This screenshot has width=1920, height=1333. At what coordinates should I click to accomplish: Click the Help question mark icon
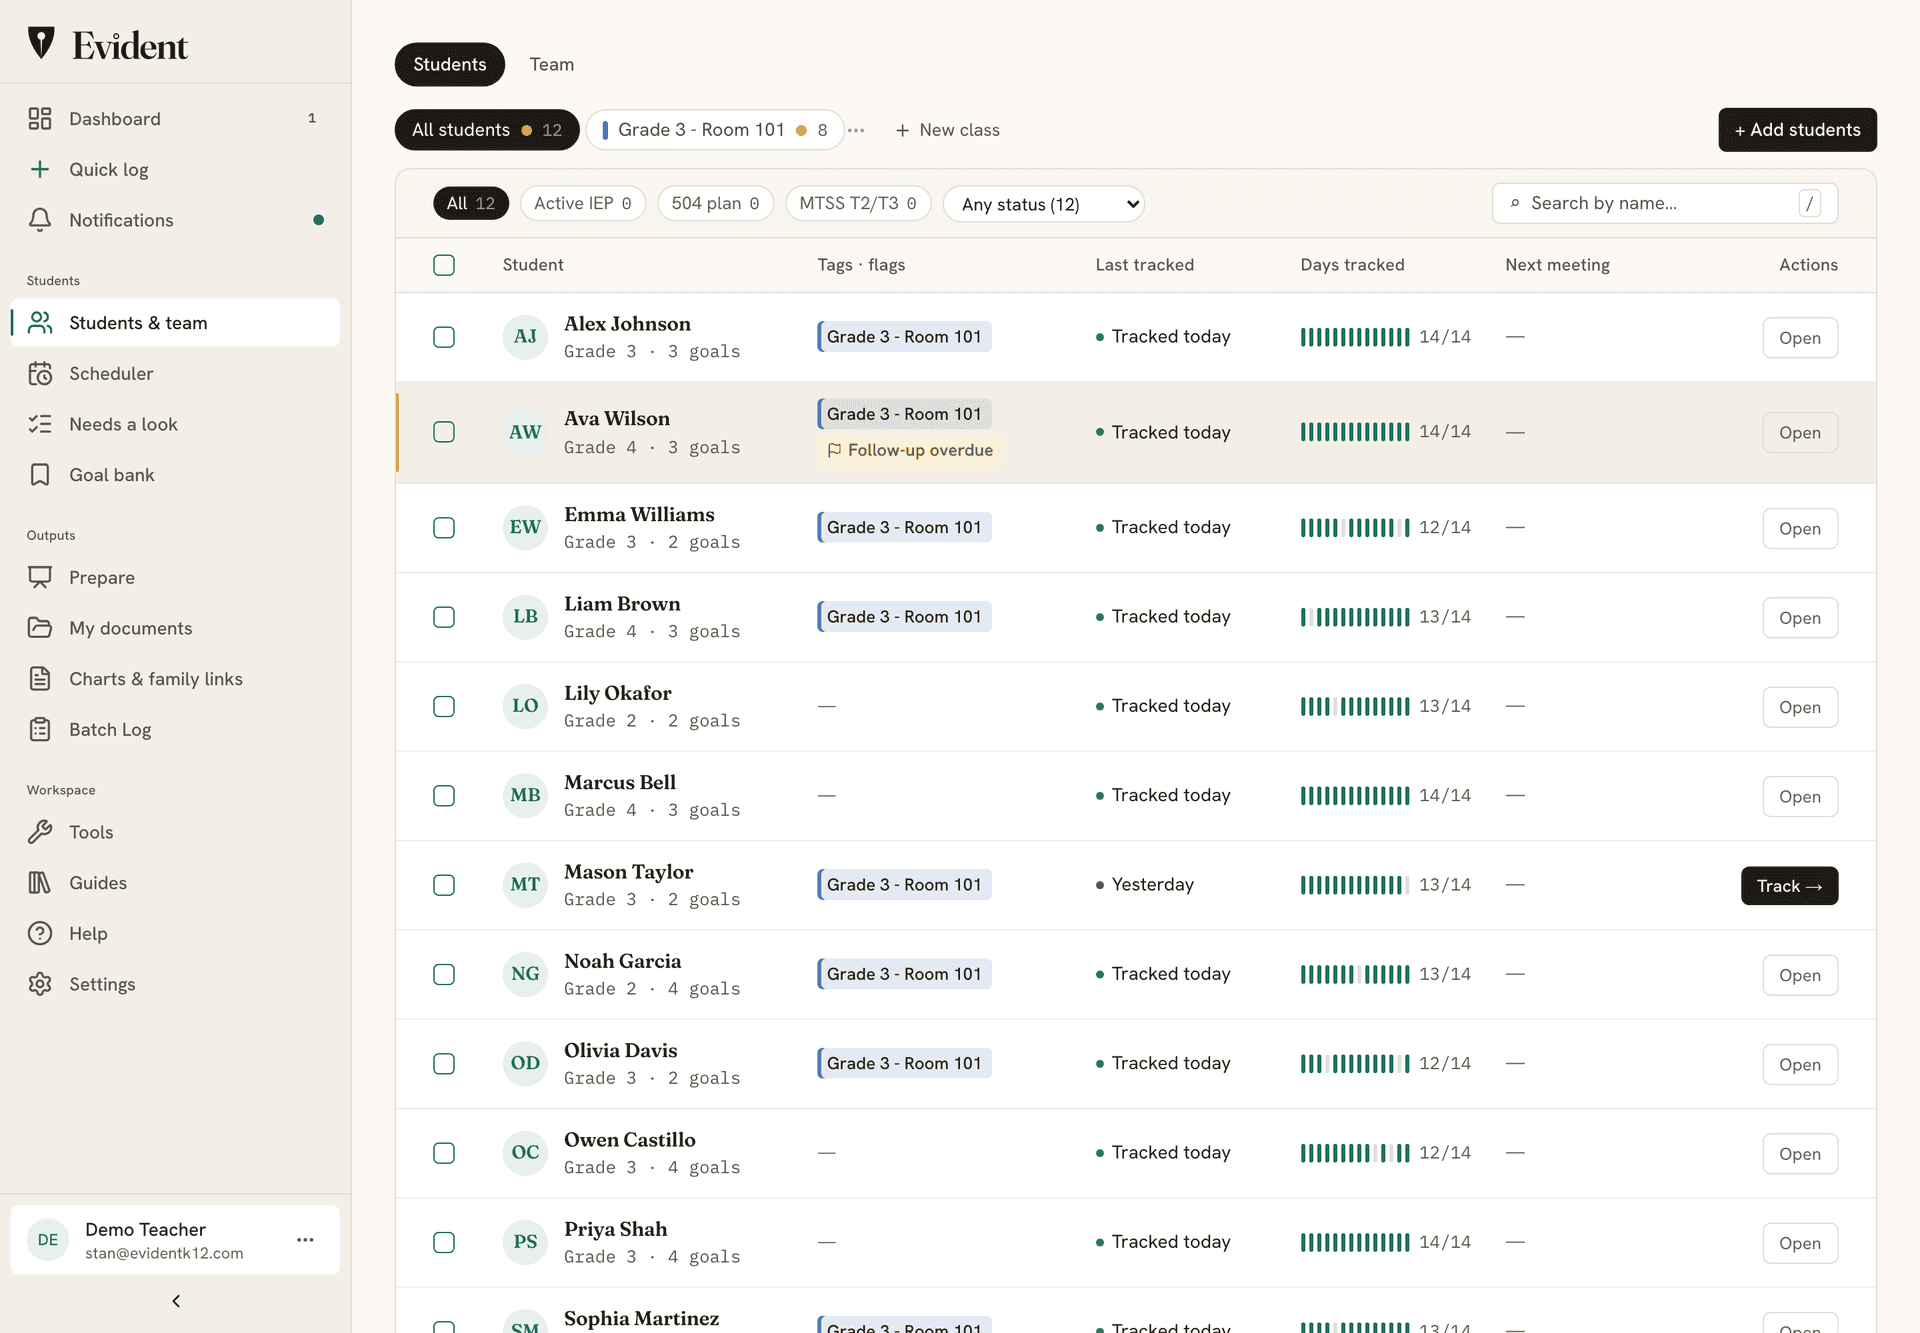click(x=40, y=933)
